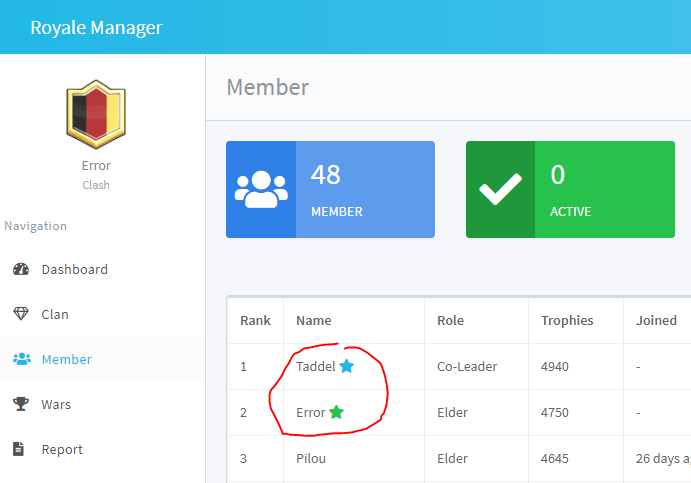This screenshot has width=691, height=483.
Task: Open the Report navigation link
Action: click(61, 449)
